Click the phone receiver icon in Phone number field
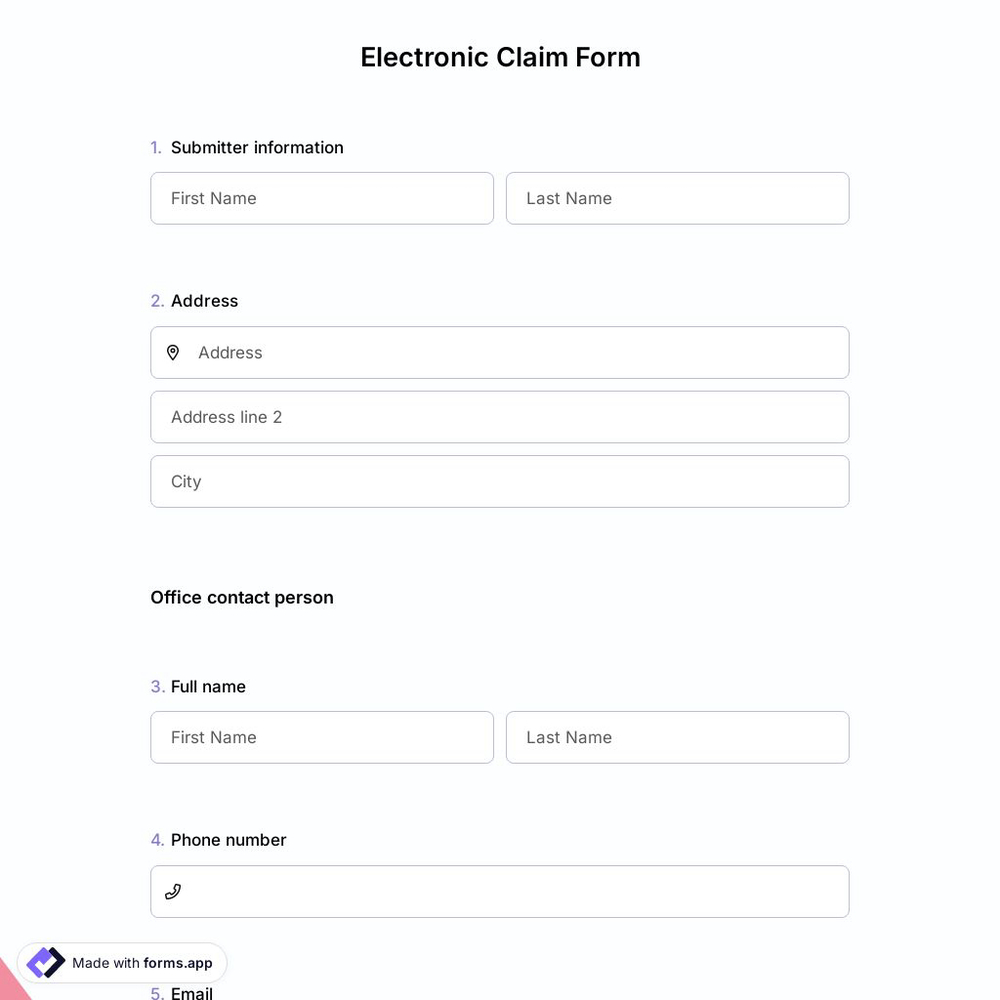This screenshot has width=1000, height=1000. [x=173, y=891]
